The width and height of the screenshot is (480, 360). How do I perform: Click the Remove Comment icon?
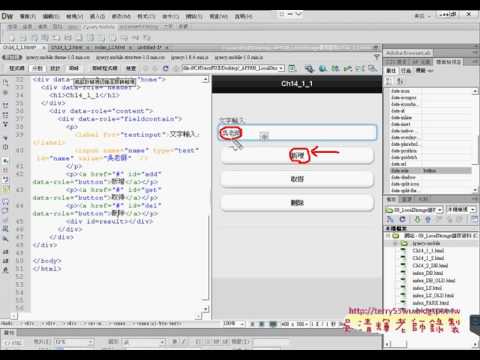click(5, 211)
